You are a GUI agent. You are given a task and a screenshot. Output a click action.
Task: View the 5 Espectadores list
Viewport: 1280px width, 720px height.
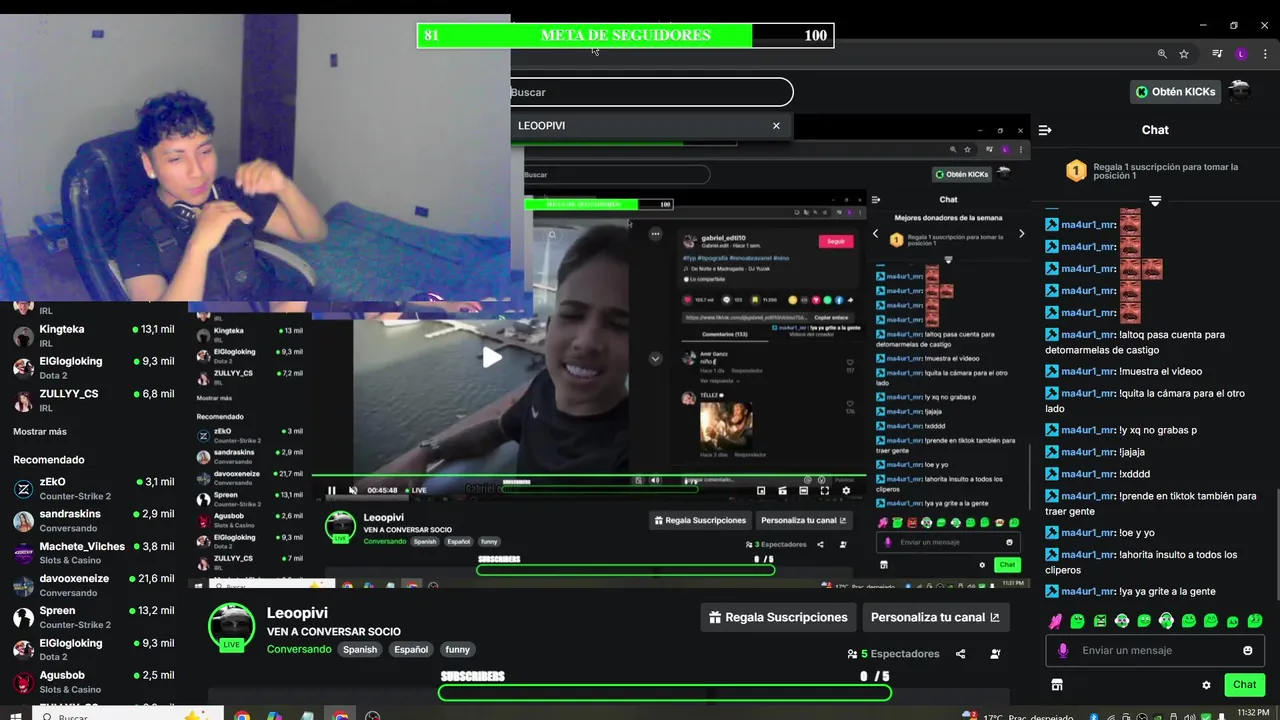coord(893,654)
